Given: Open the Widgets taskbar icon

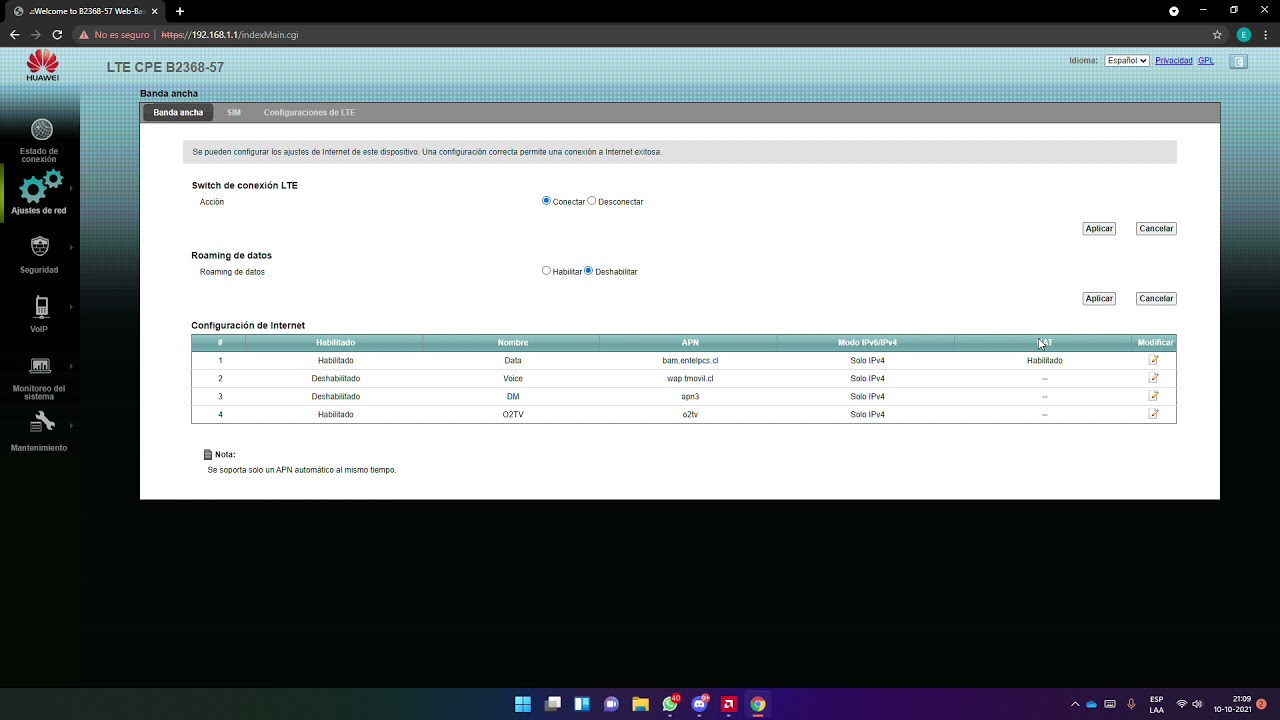Looking at the screenshot, I should tap(581, 704).
